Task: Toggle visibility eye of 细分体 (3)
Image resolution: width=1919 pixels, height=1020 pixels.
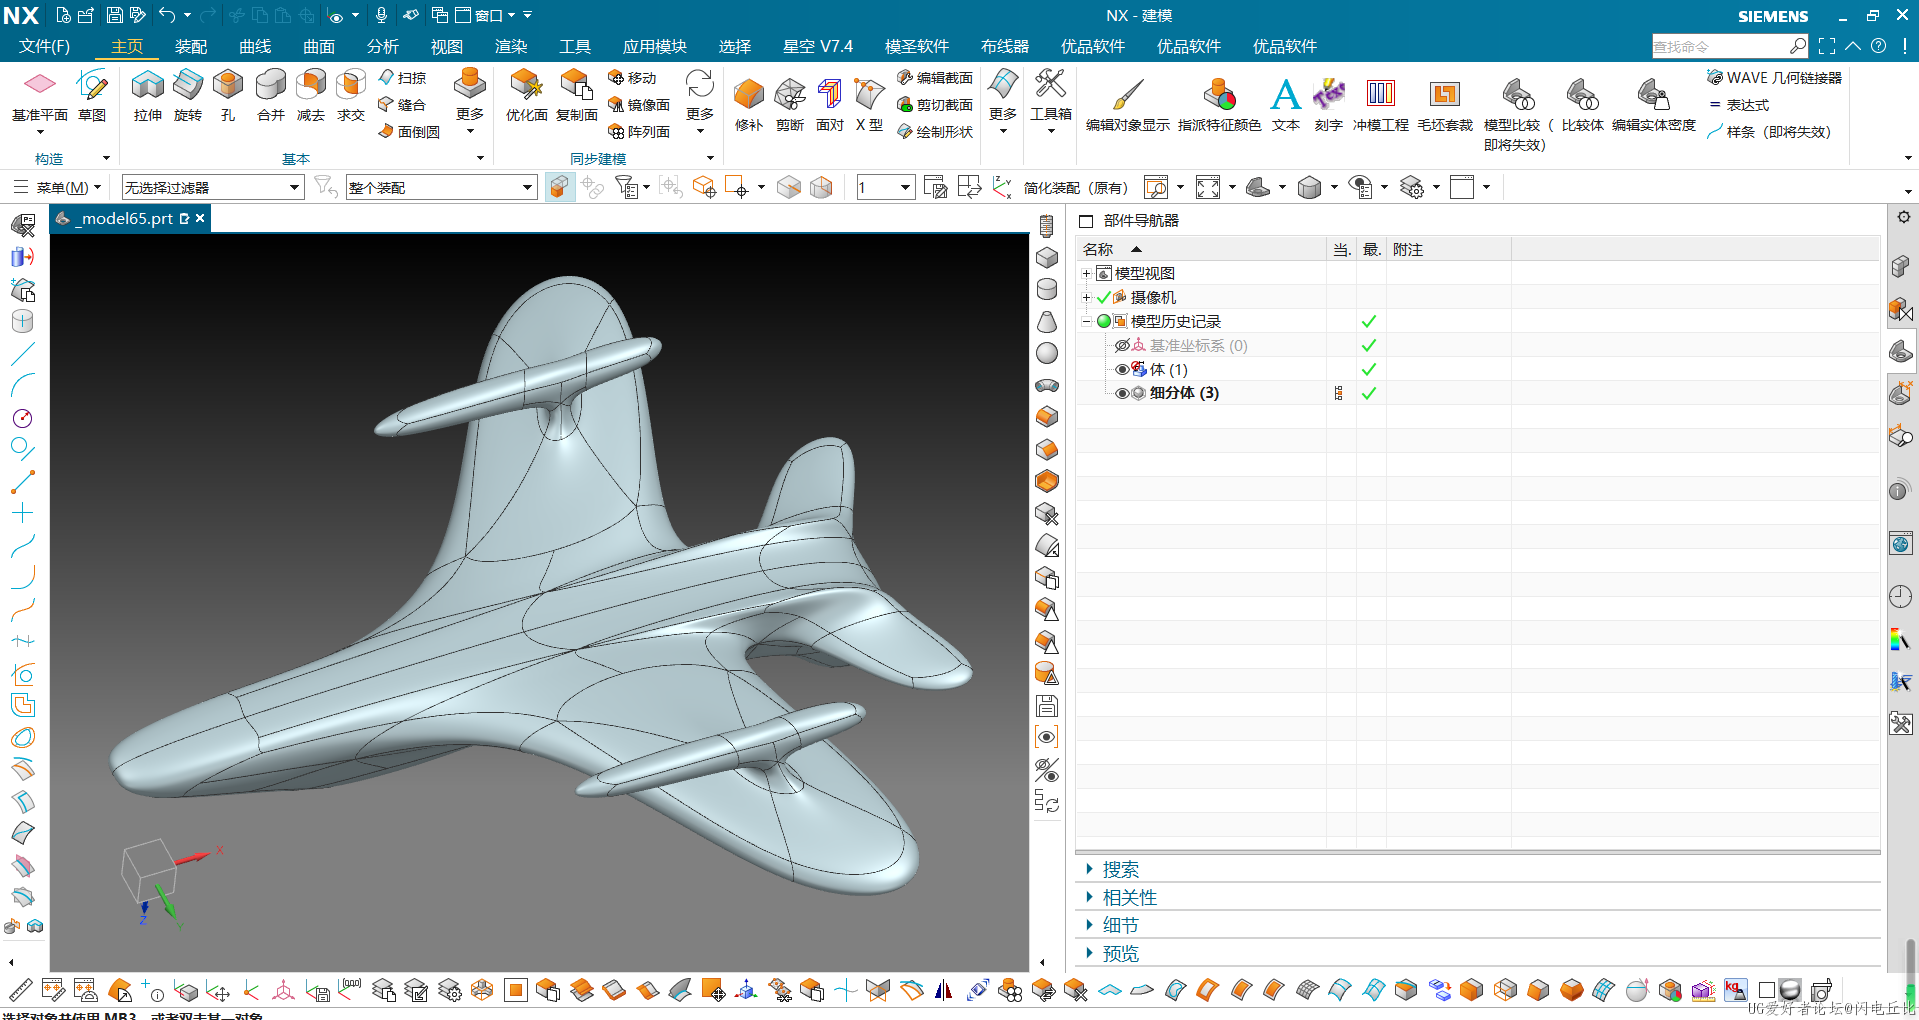Action: click(1122, 393)
